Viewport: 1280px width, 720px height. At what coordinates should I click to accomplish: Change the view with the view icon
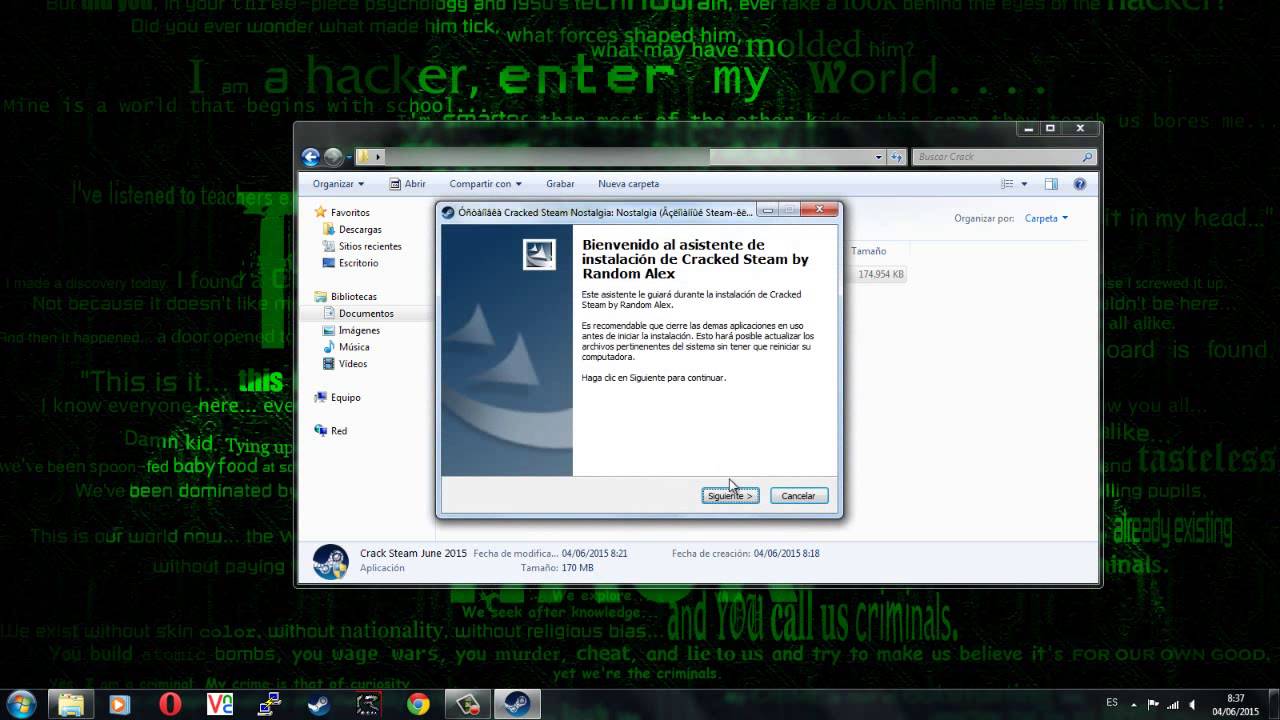click(x=1008, y=184)
